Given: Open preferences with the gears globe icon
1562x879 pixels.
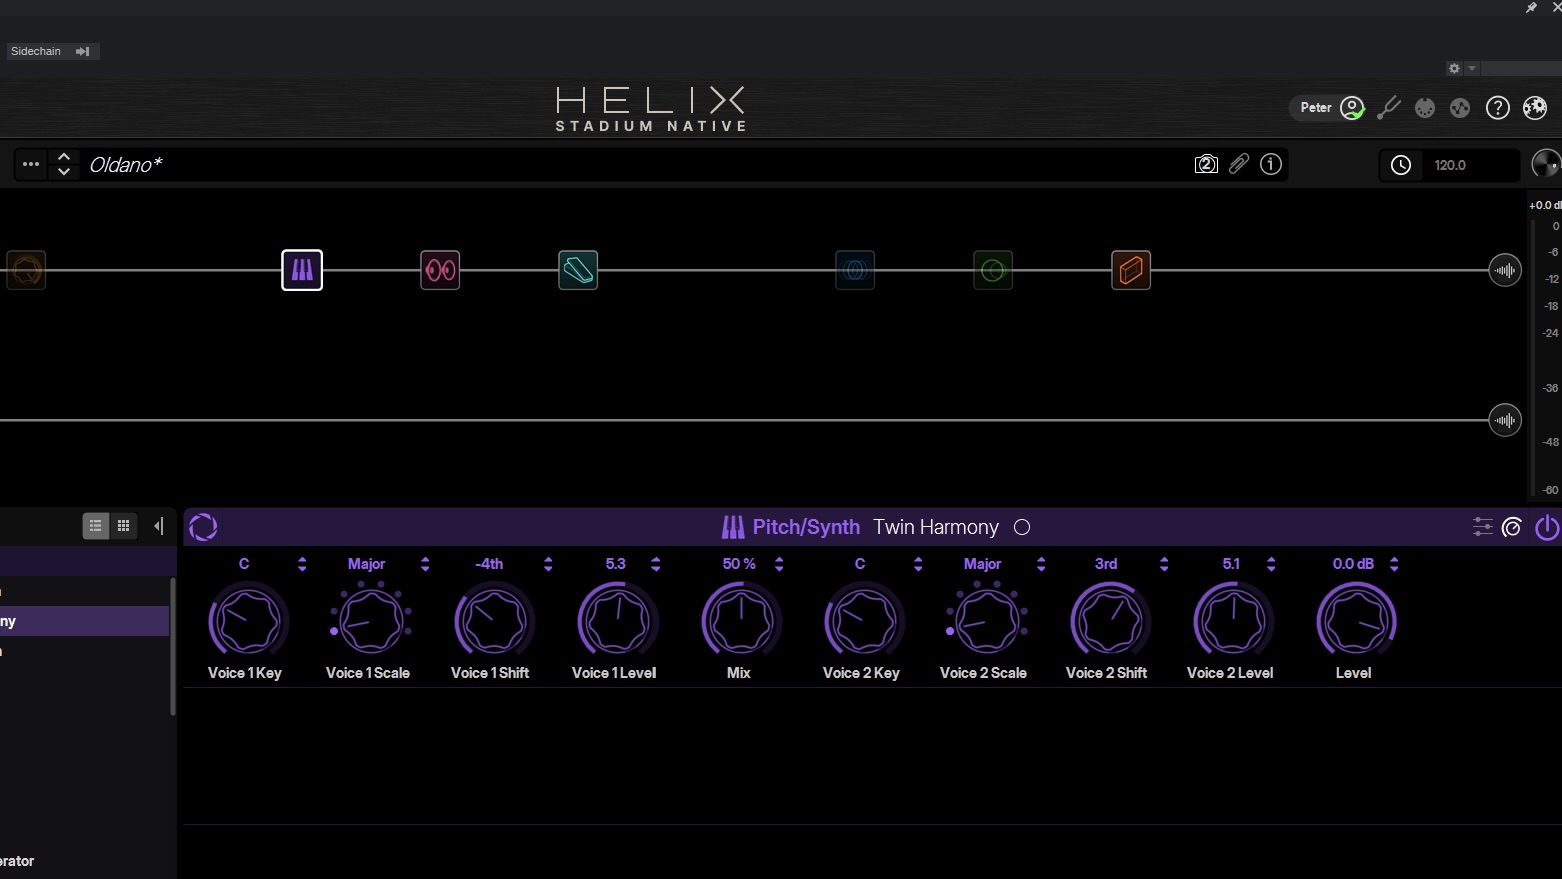Looking at the screenshot, I should pyautogui.click(x=1535, y=108).
